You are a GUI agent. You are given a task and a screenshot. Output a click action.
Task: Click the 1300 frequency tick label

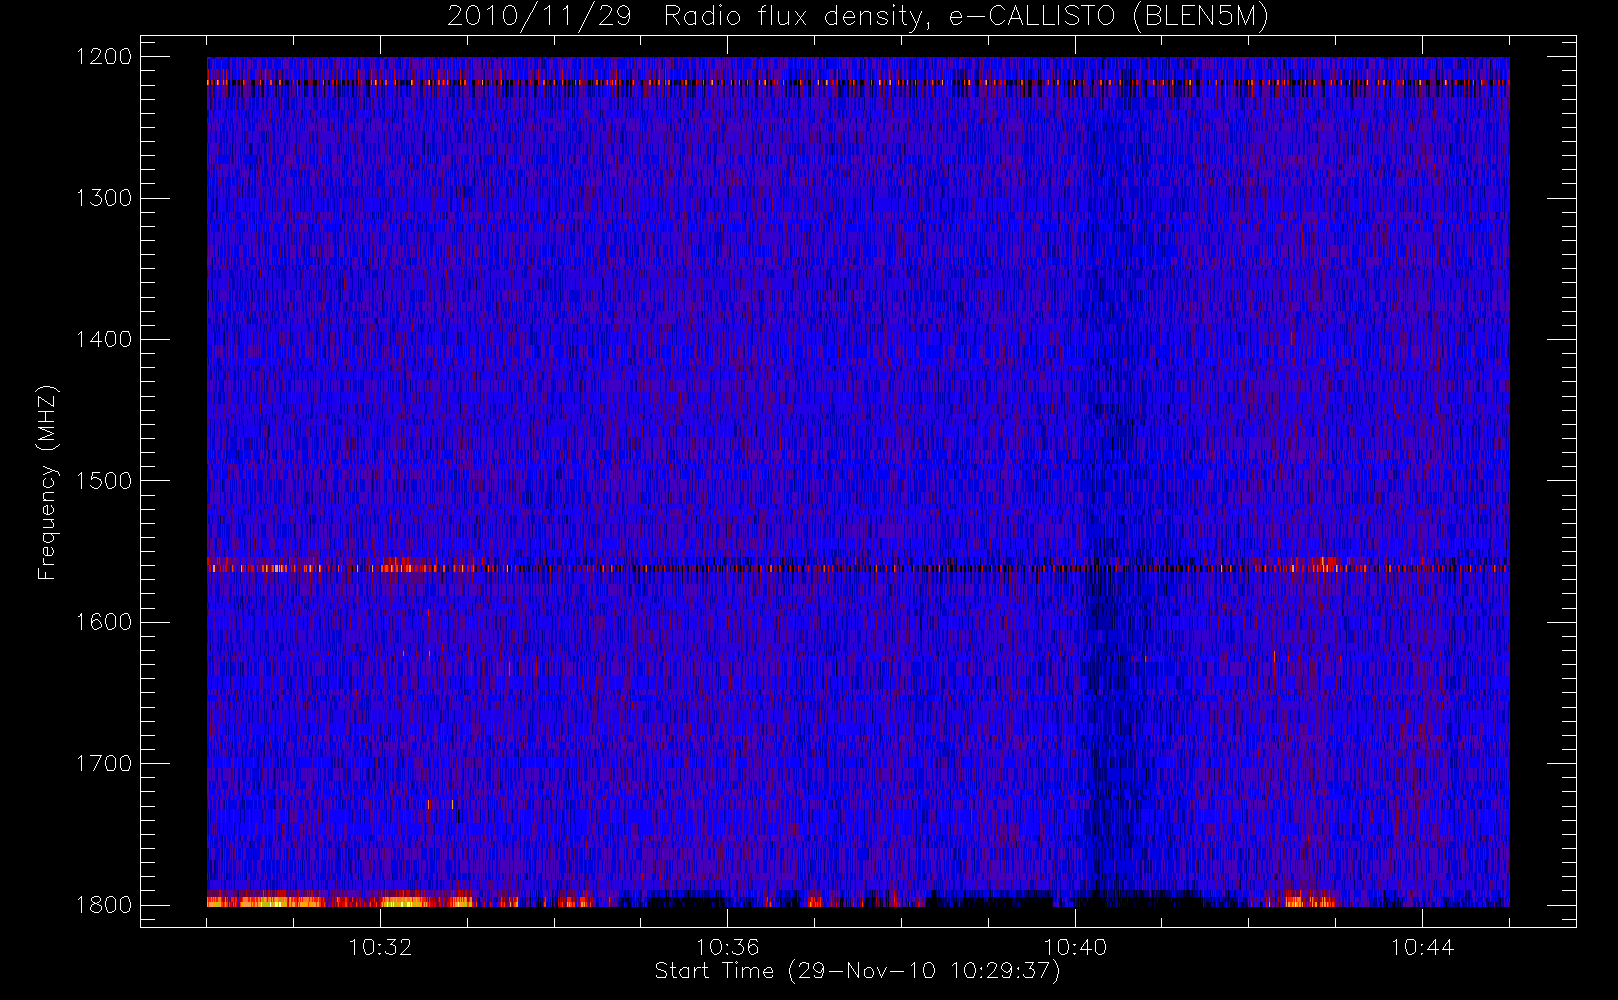point(105,198)
